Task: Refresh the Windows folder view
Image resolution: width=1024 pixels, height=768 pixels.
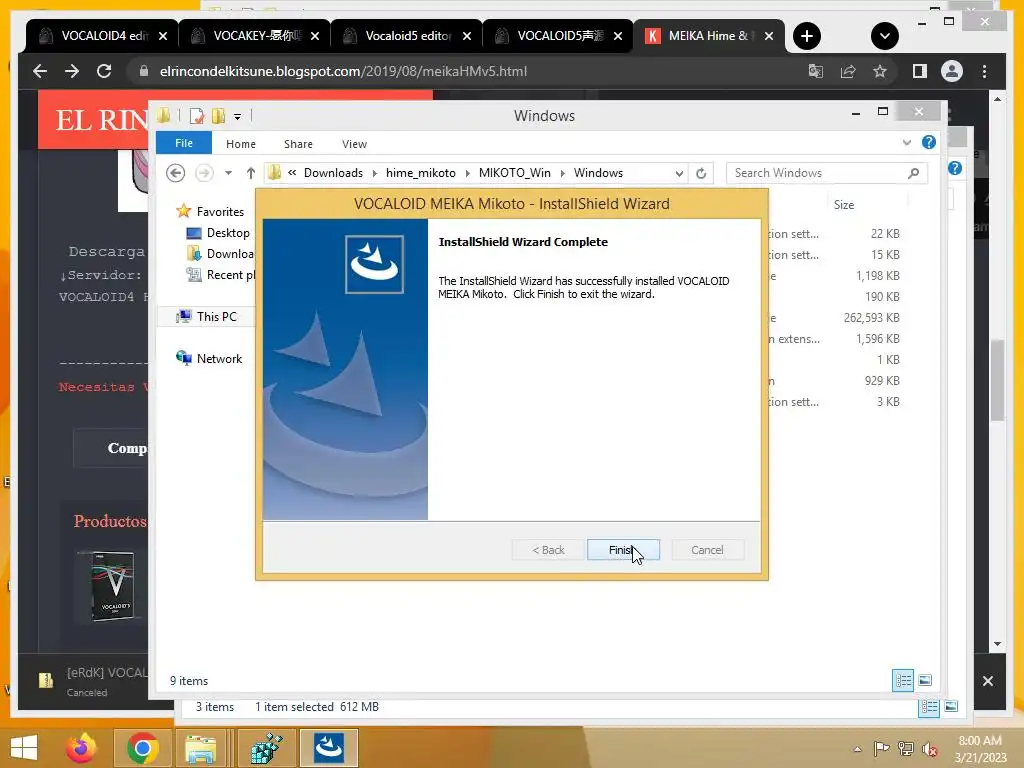Action: 701,173
